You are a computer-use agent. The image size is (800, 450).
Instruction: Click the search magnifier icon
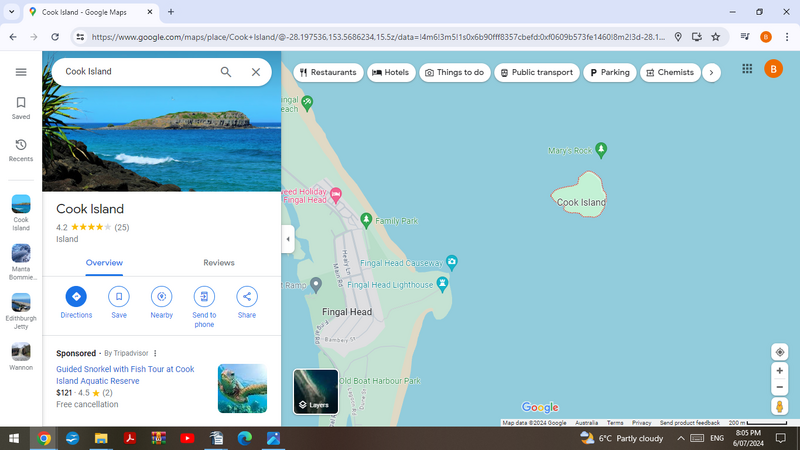click(x=226, y=72)
